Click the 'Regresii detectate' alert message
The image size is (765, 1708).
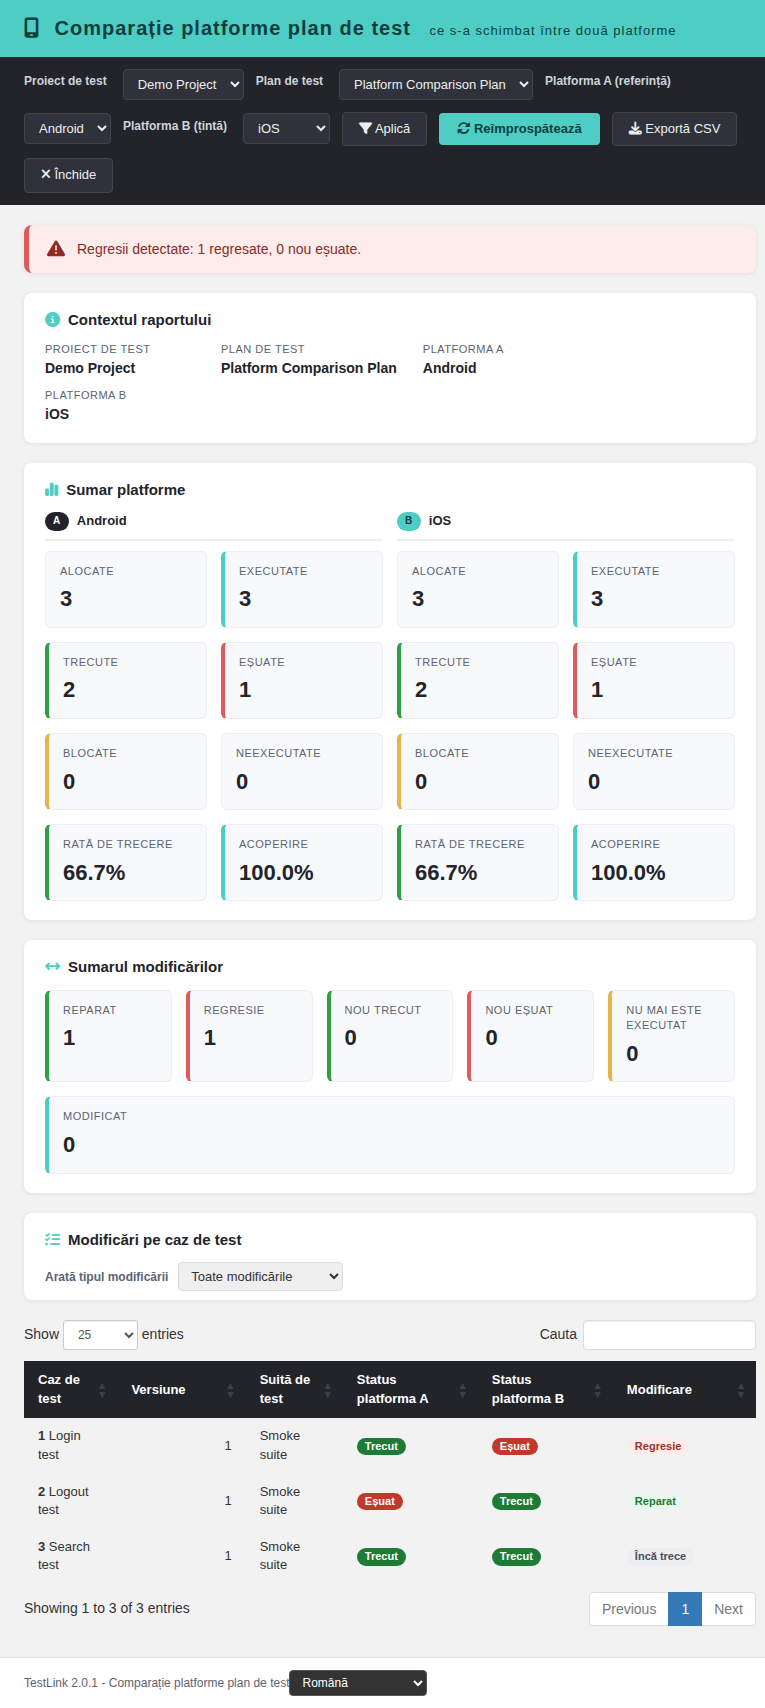[x=219, y=249]
